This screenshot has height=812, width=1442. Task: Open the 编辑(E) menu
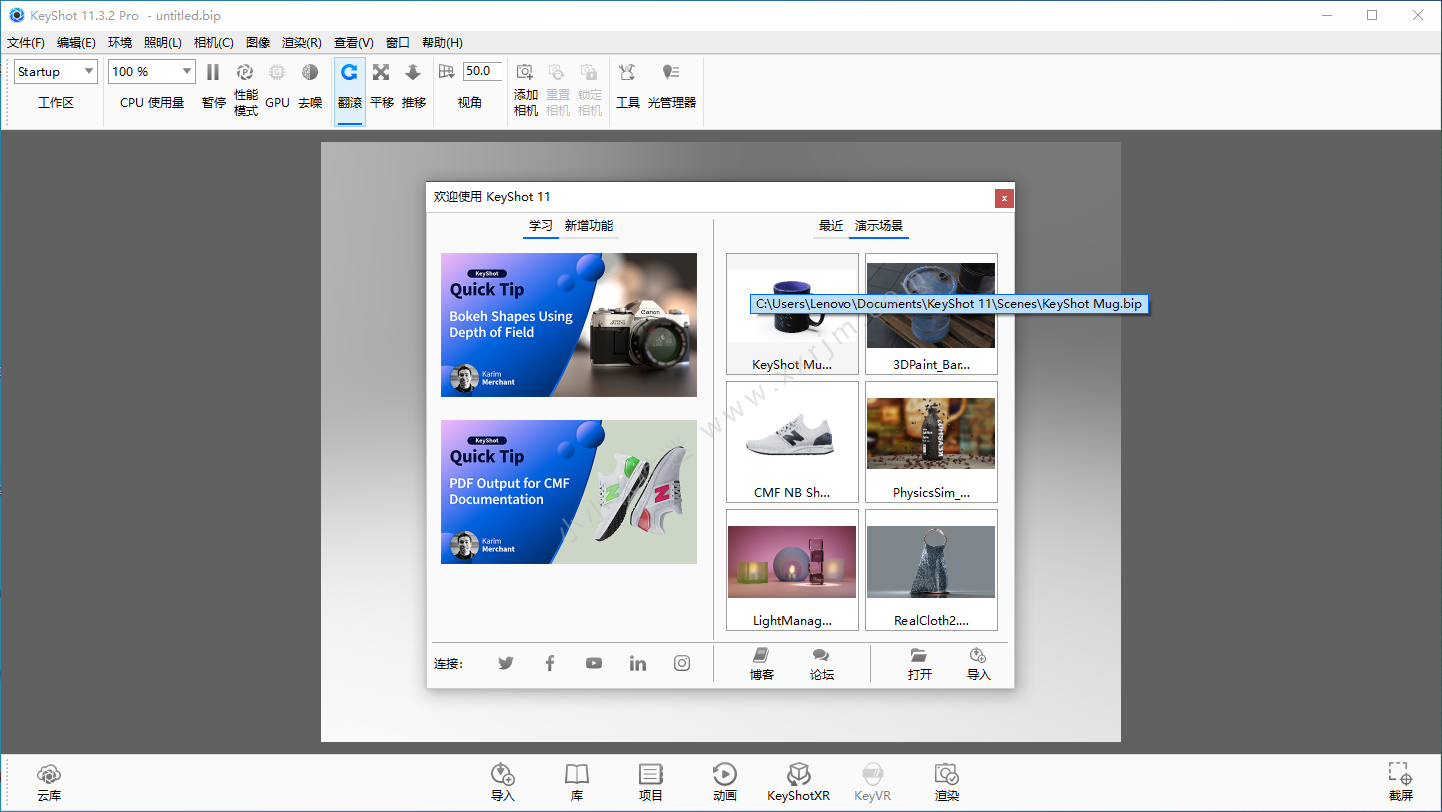click(x=76, y=42)
